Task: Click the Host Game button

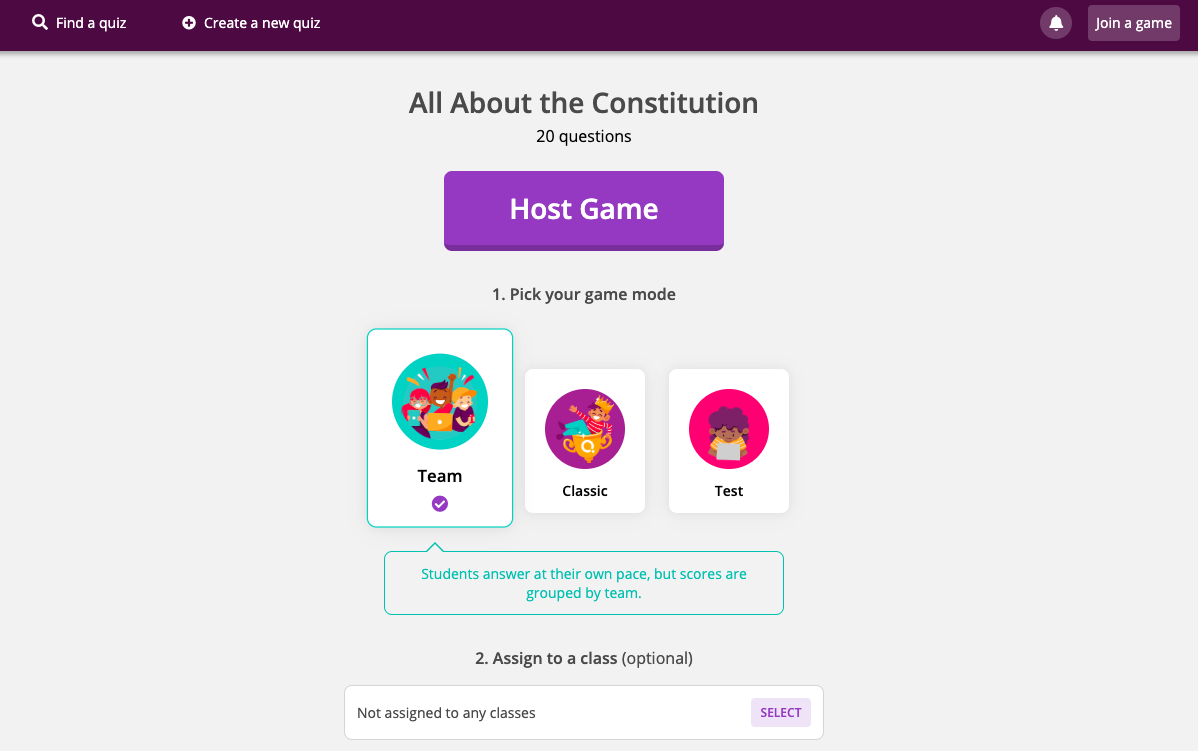Action: [584, 211]
